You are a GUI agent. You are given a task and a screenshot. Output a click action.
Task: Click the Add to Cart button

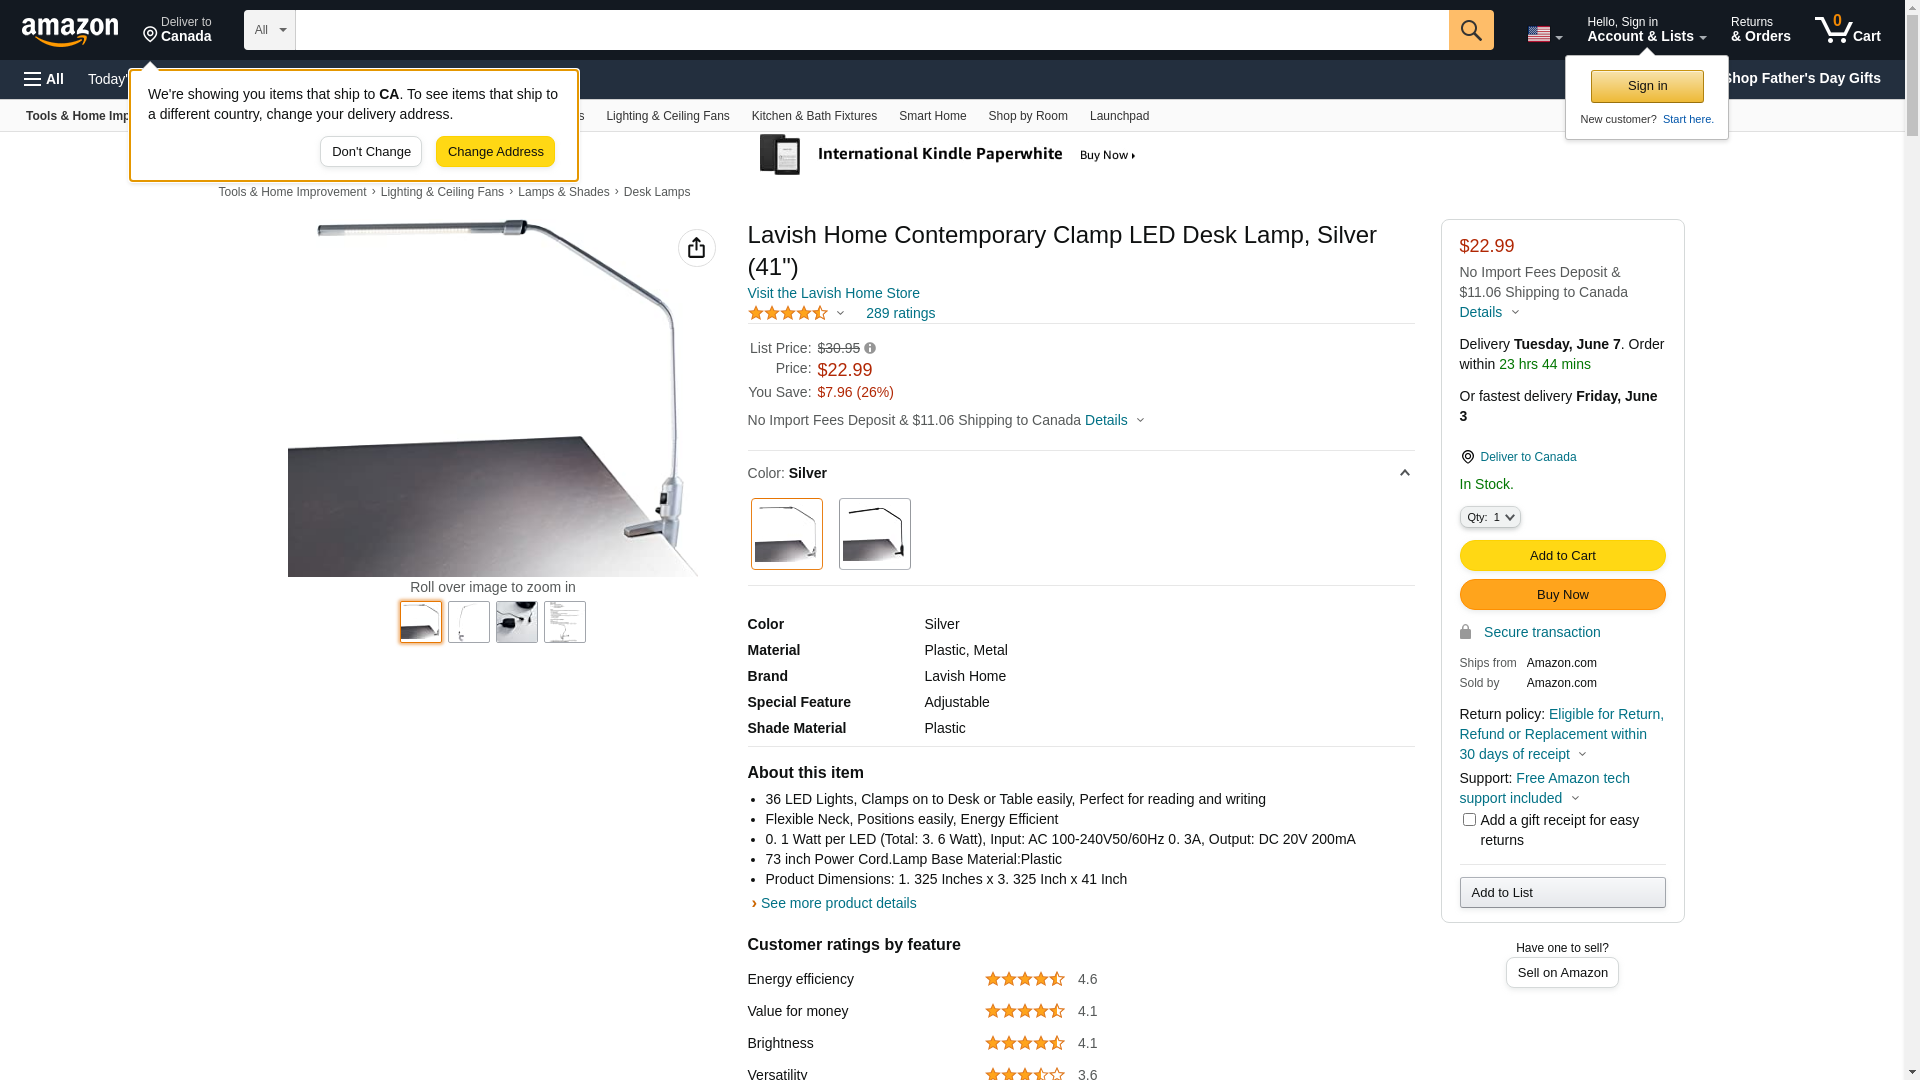1562,556
